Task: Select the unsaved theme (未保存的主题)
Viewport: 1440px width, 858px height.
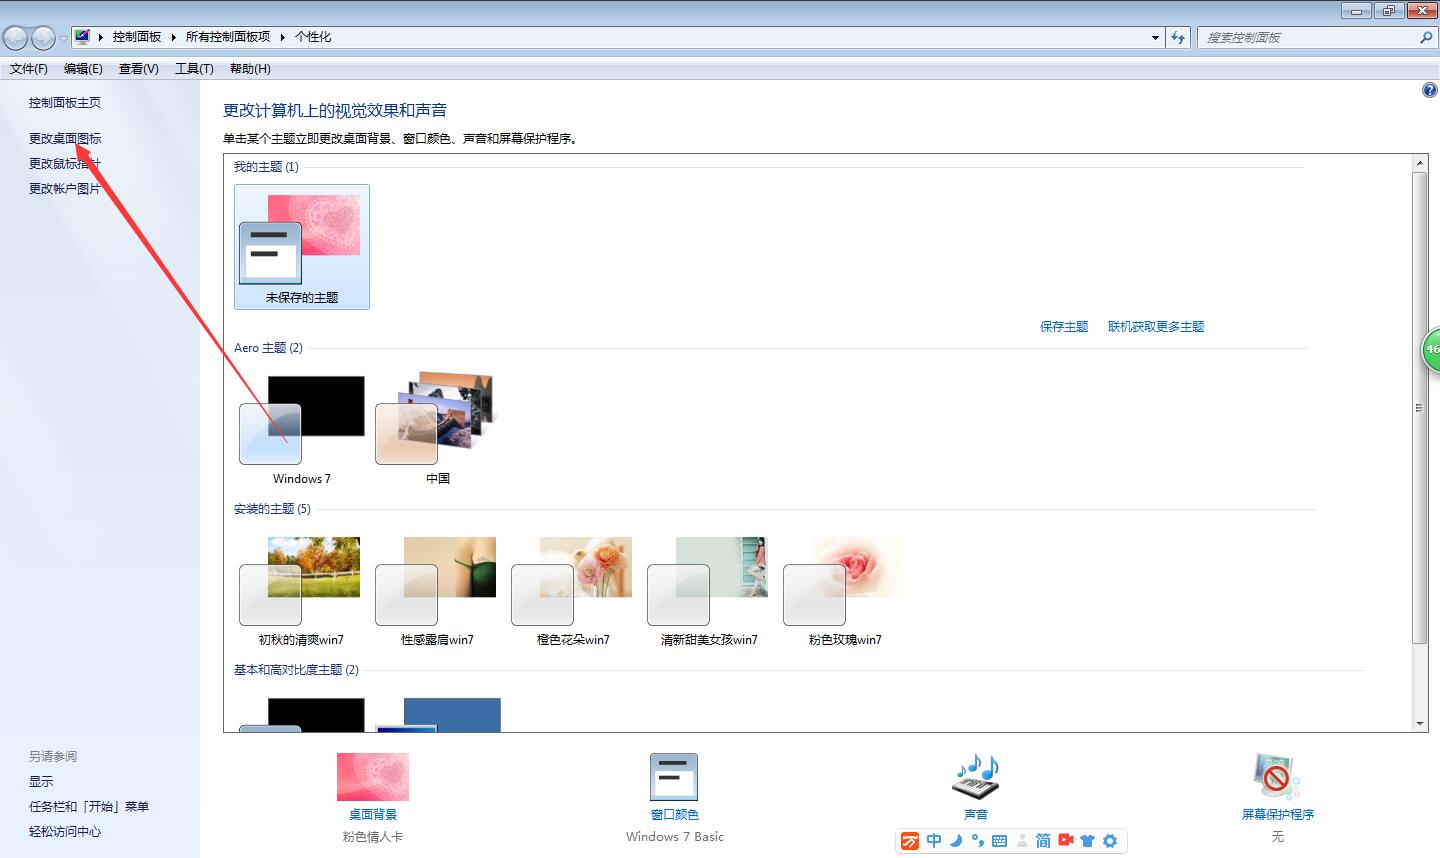Action: click(302, 247)
